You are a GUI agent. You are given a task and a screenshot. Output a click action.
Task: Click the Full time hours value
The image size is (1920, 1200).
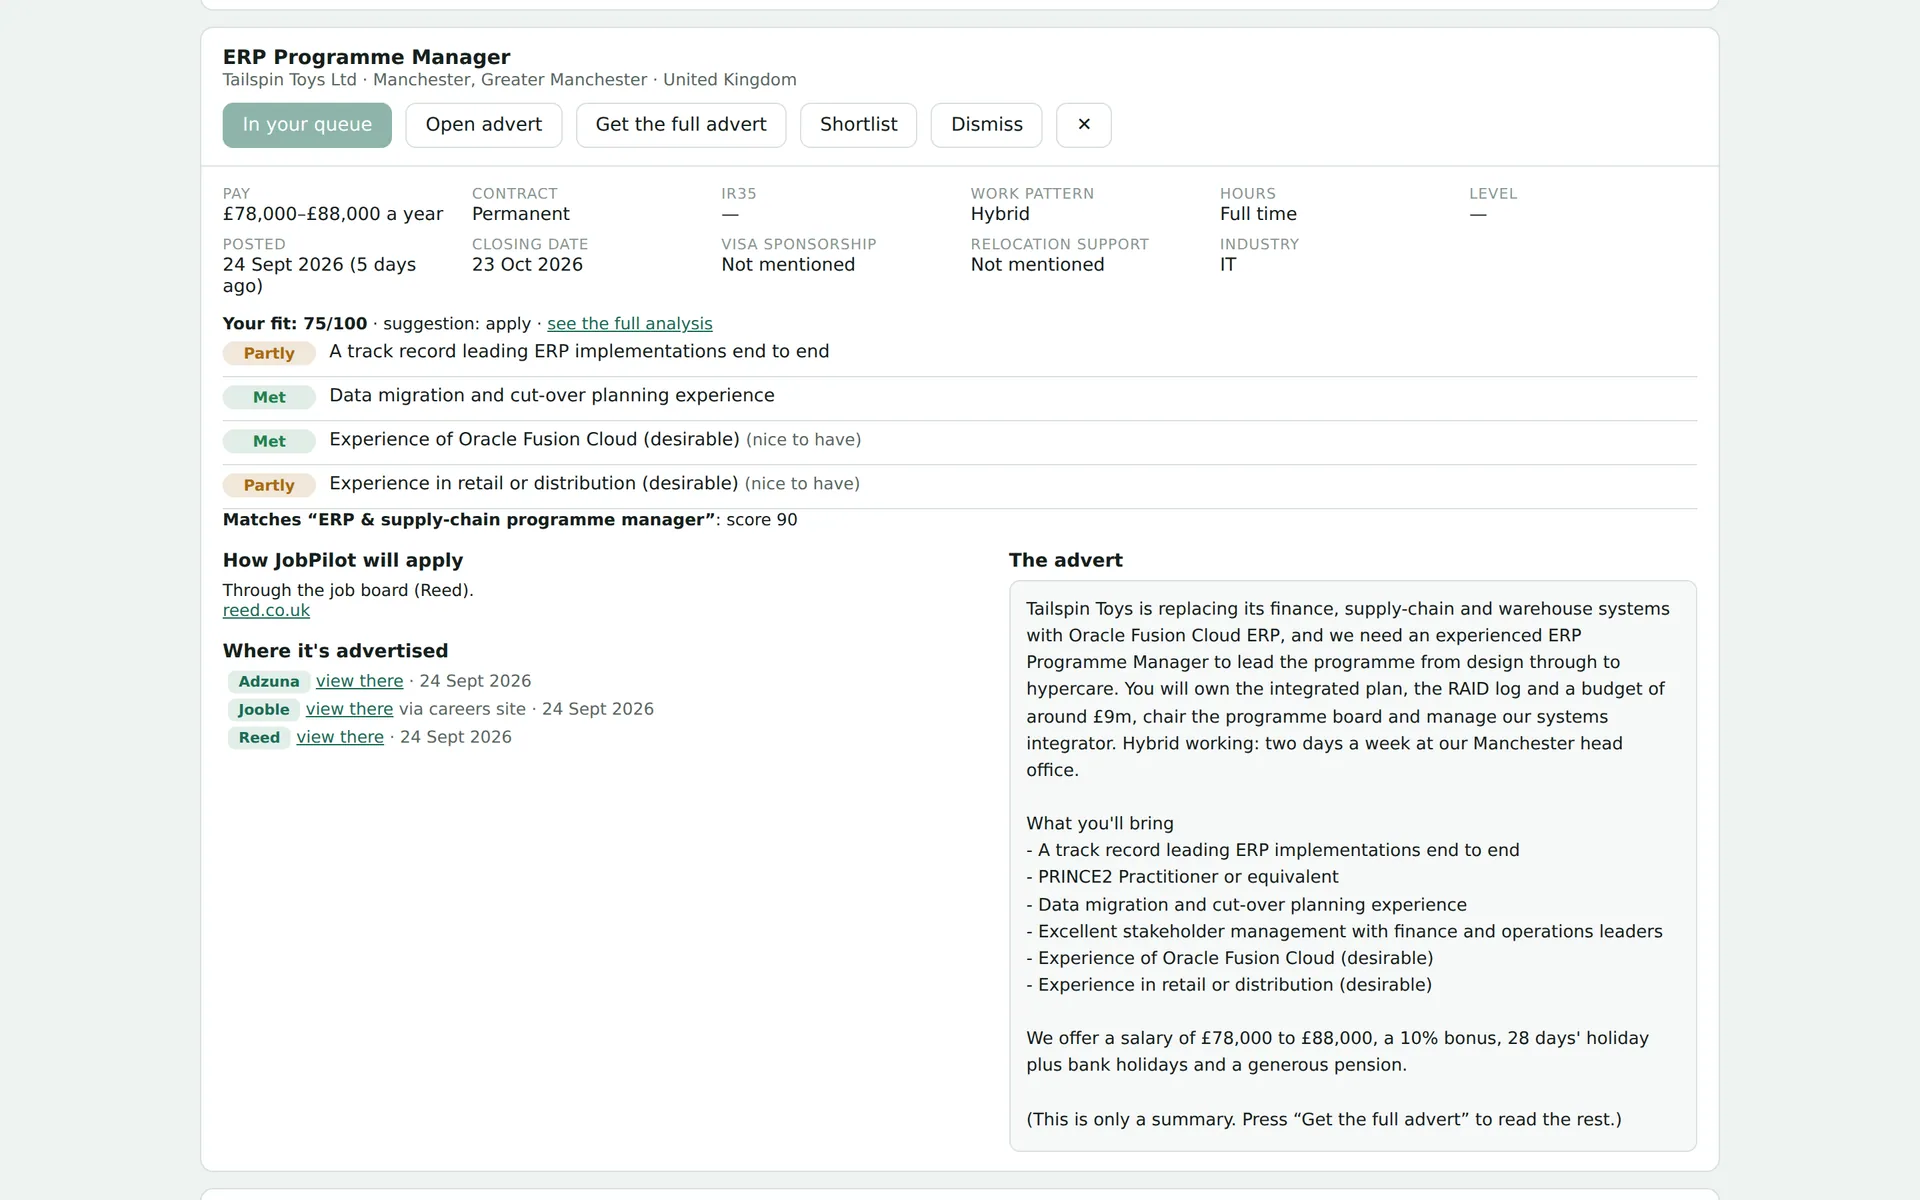pos(1258,214)
